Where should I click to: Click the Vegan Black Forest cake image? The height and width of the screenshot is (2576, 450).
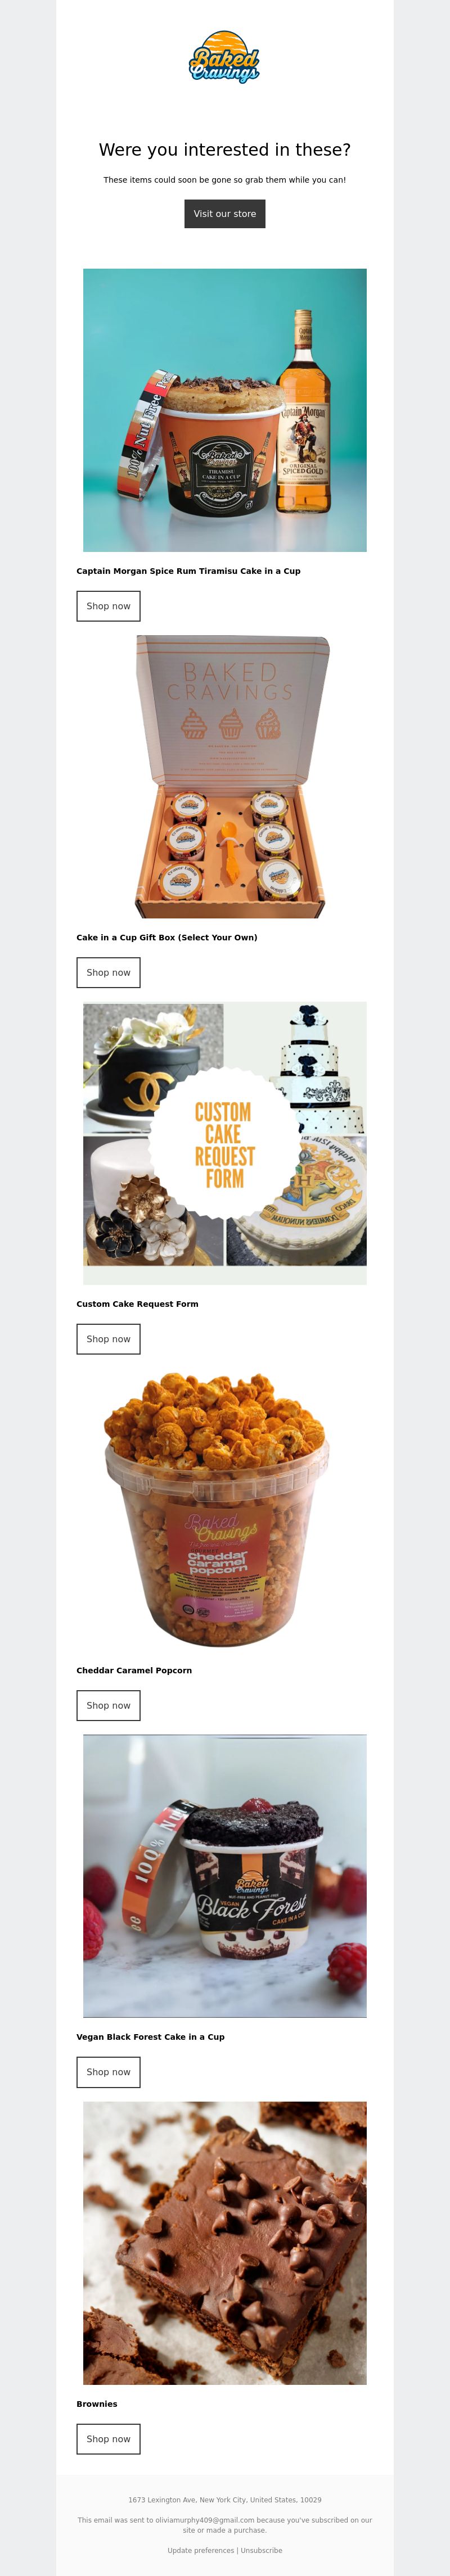[225, 1876]
